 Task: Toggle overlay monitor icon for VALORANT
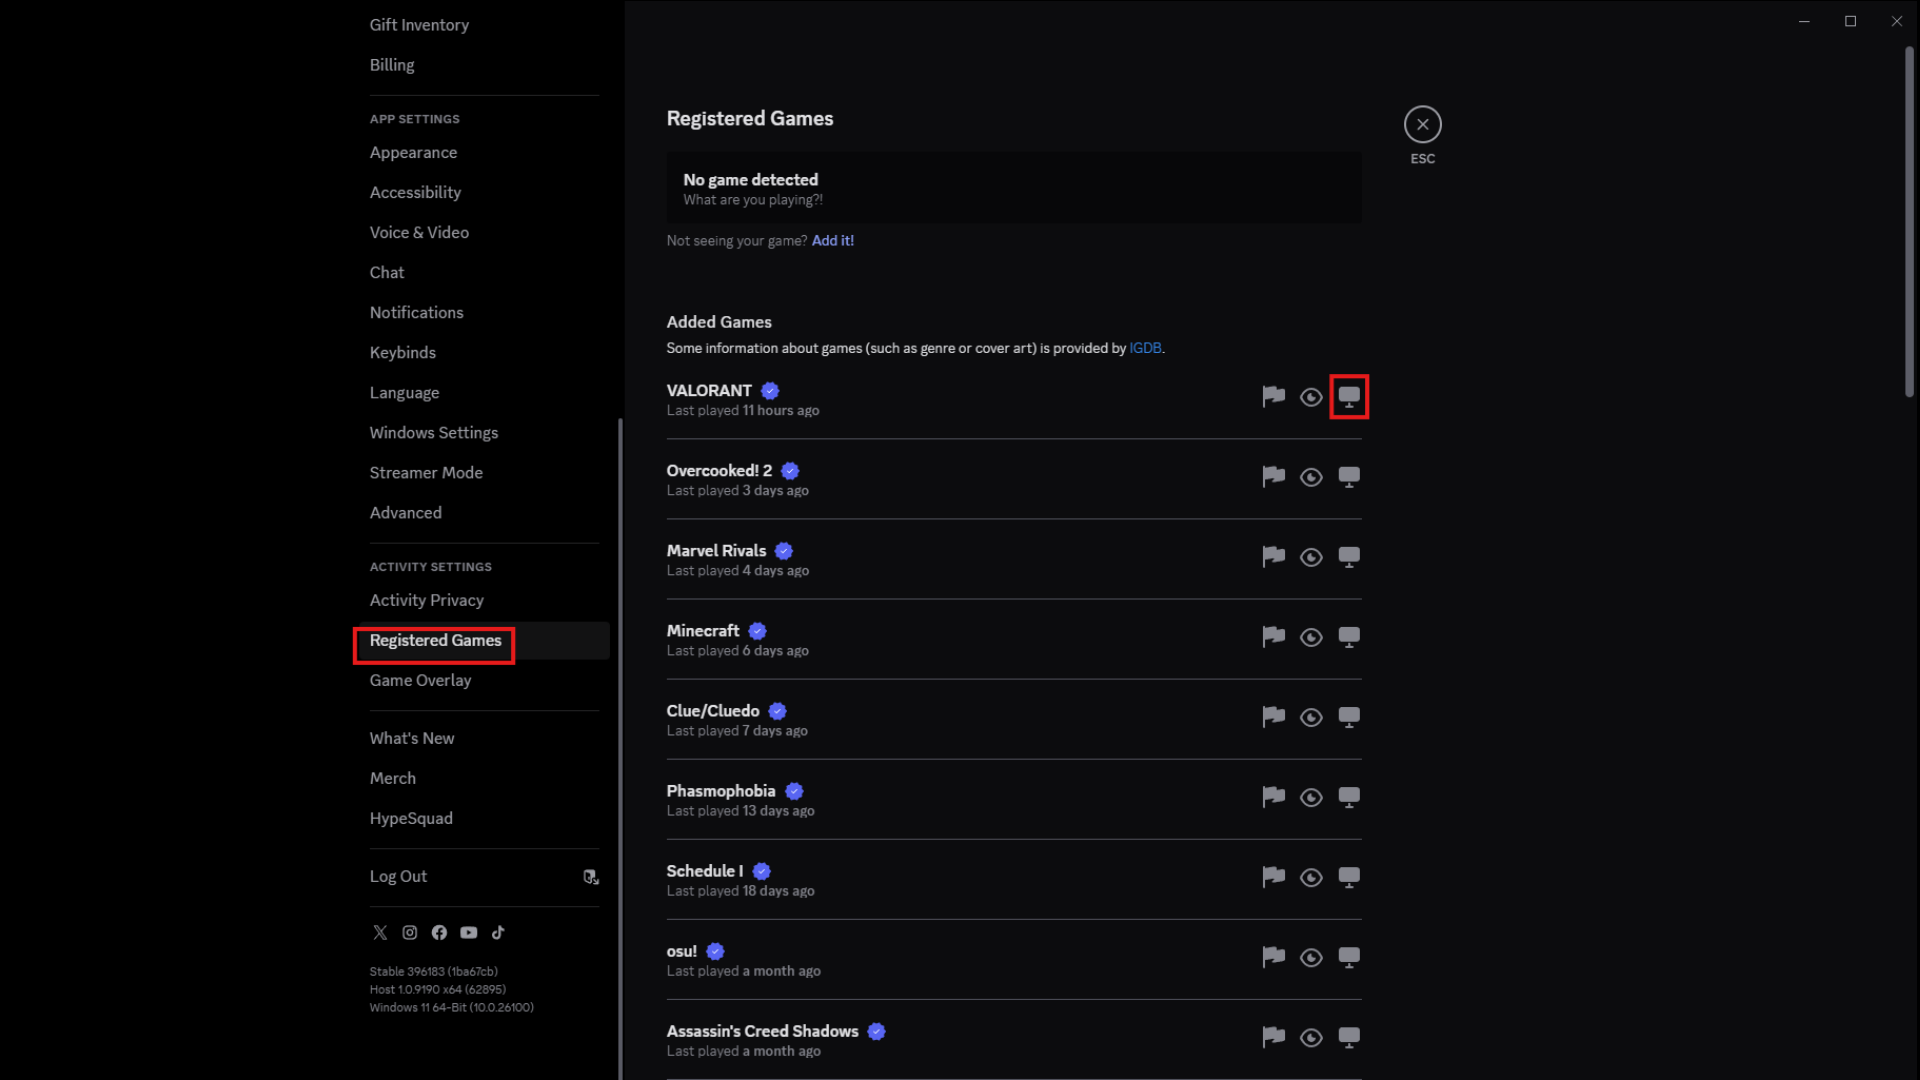click(x=1349, y=397)
